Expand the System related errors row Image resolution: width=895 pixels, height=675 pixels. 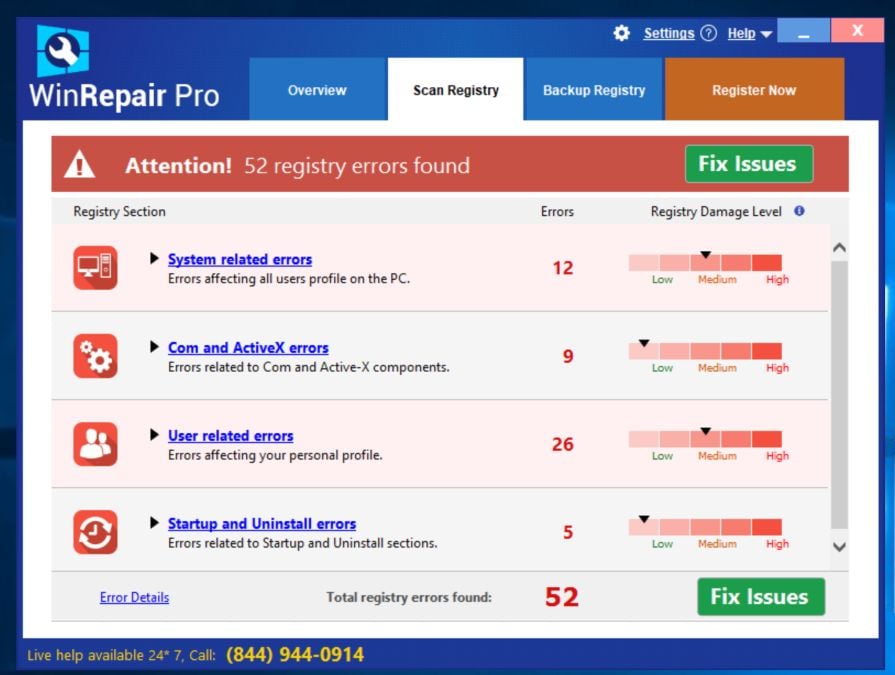pos(154,258)
